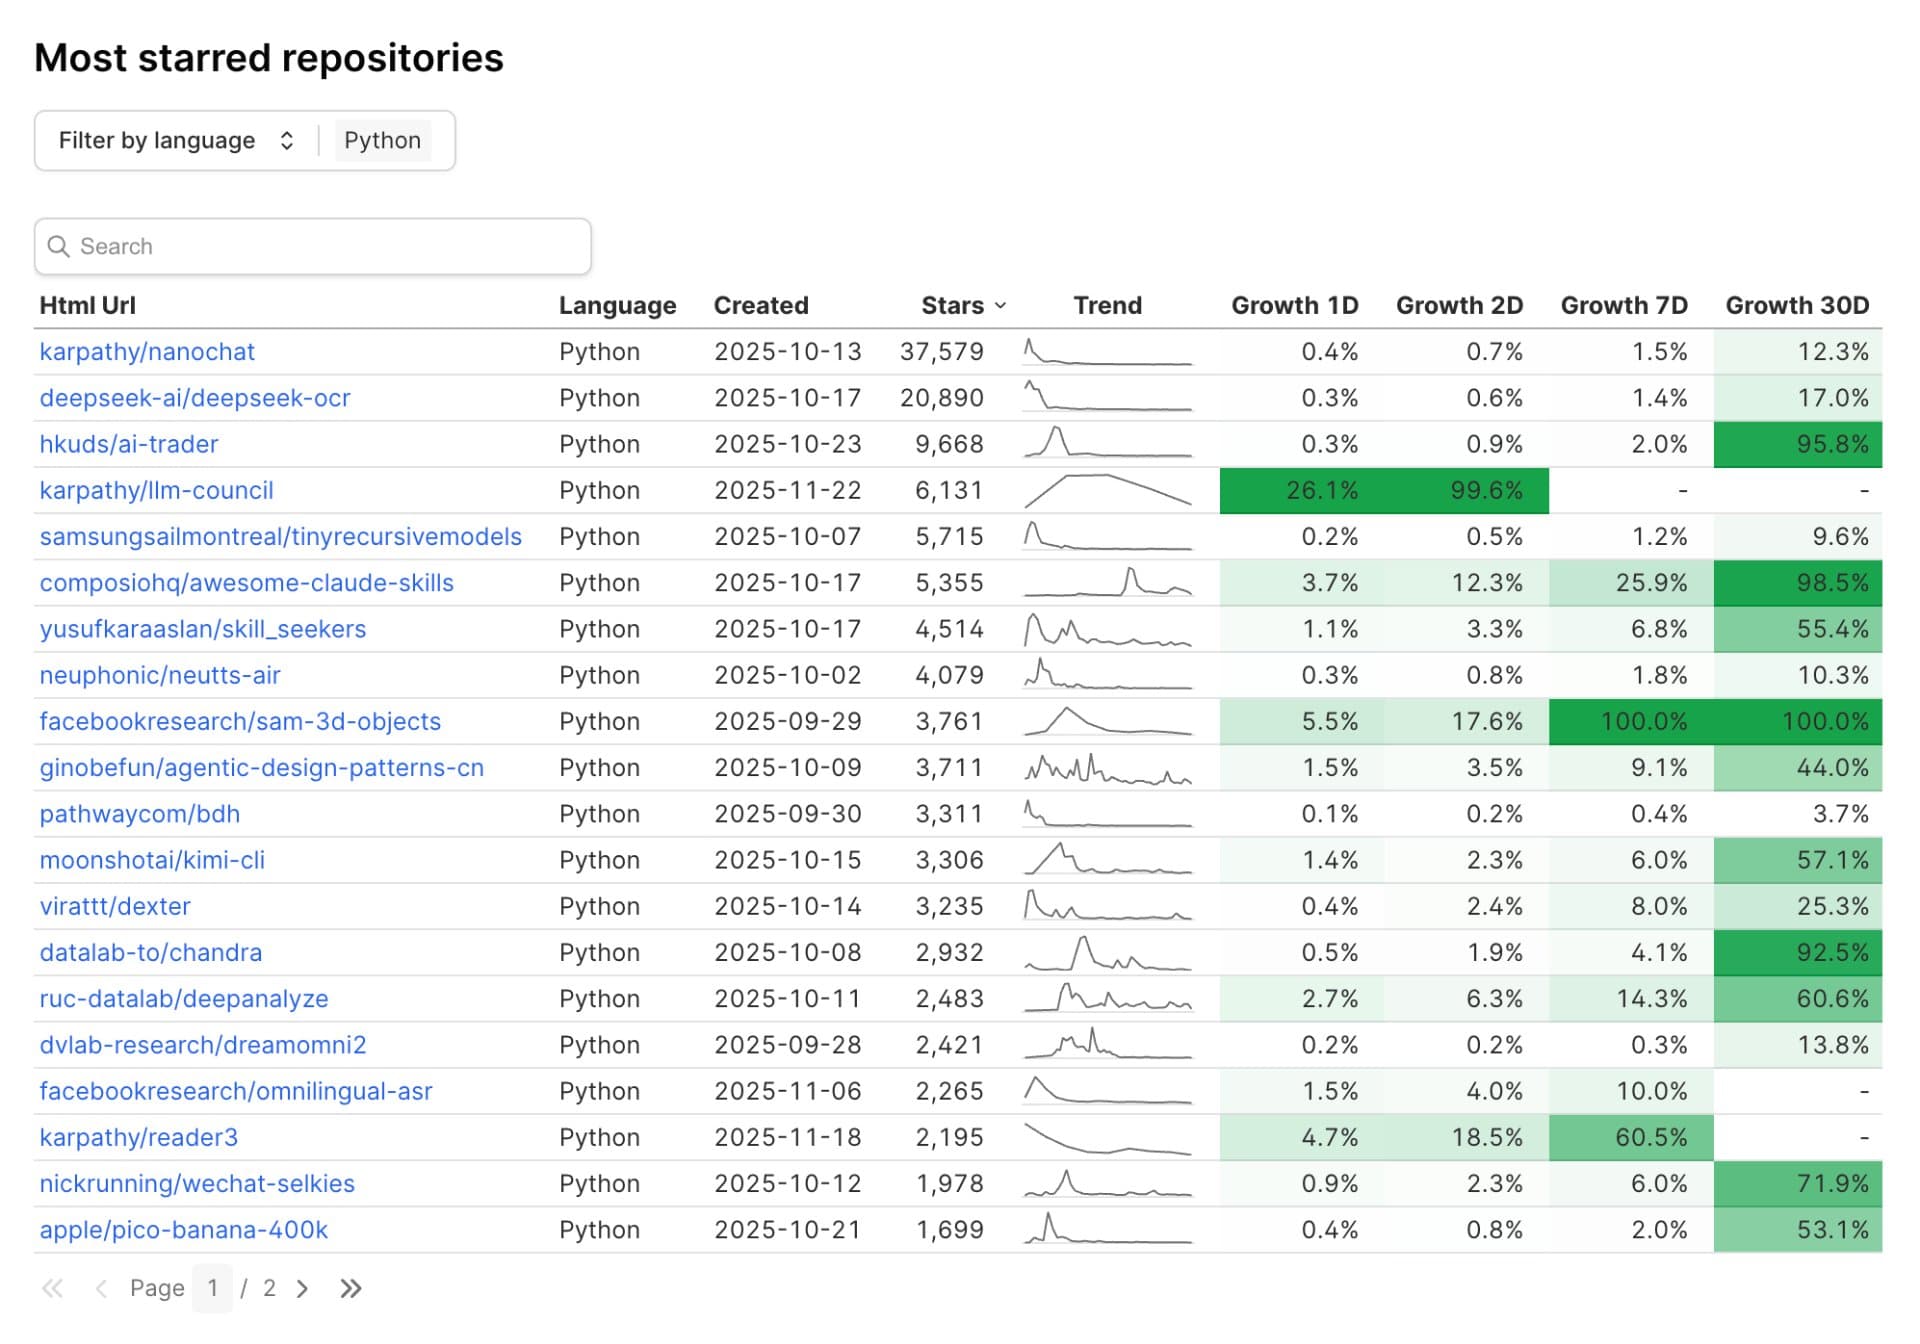Viewport: 1920px width, 1344px height.
Task: Click the next page arrow
Action: click(303, 1289)
